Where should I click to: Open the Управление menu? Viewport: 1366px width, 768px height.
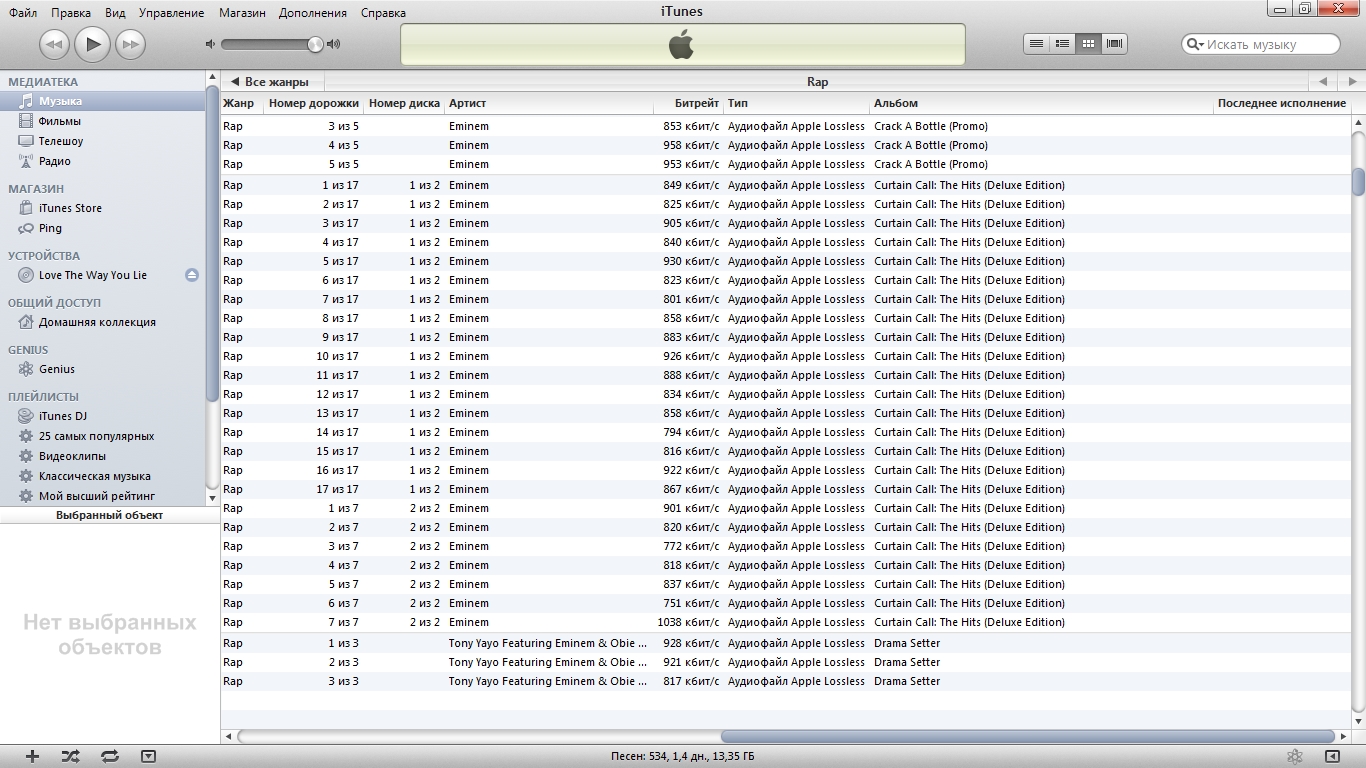point(171,13)
